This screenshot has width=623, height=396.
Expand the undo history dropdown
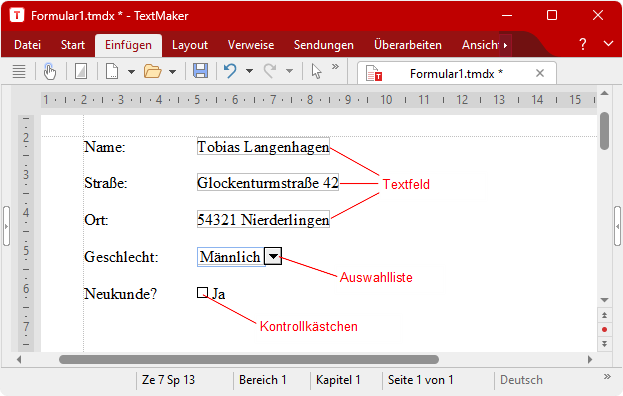pos(249,71)
